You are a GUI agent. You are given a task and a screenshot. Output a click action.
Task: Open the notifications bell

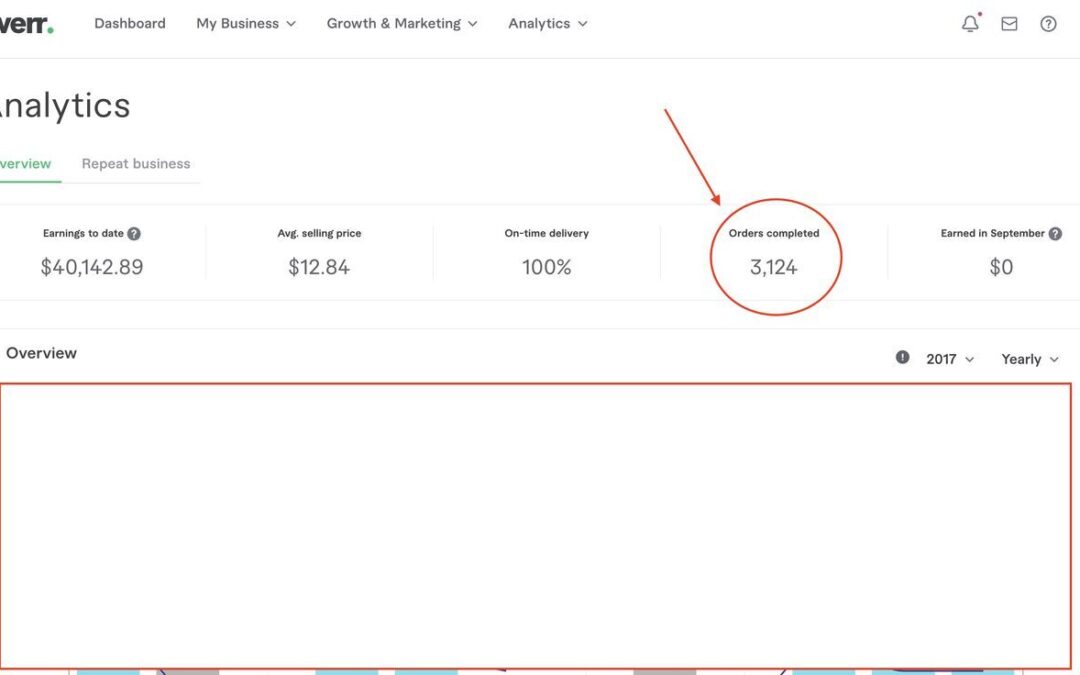tap(970, 24)
